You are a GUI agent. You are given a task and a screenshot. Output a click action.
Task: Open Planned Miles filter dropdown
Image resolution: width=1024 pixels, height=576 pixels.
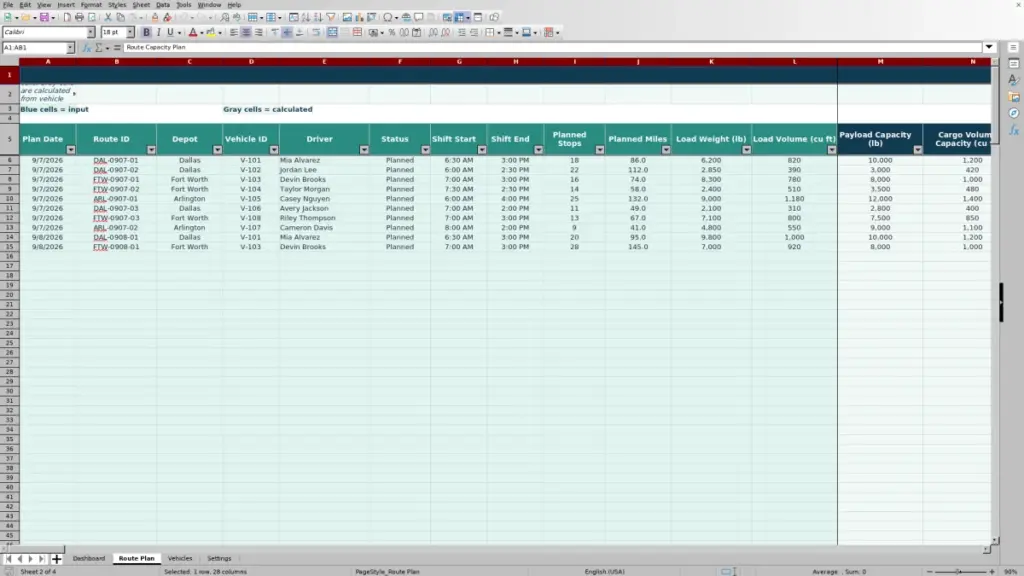tap(665, 150)
